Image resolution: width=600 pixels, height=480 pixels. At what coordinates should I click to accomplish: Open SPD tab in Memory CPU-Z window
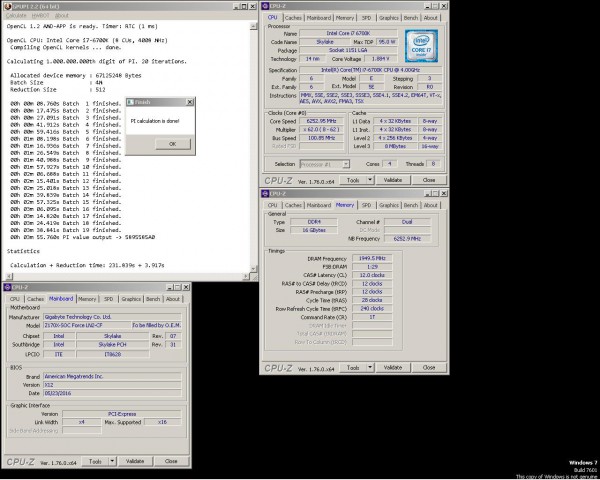point(367,205)
